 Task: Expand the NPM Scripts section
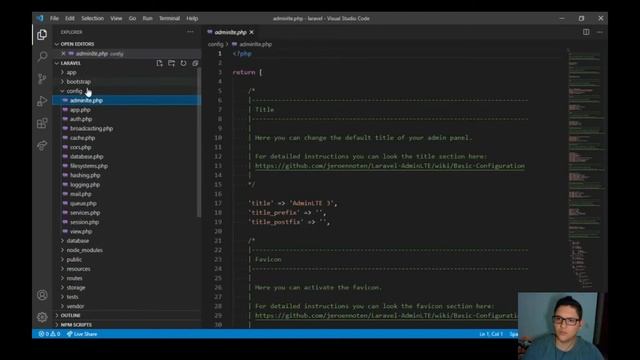tap(76, 325)
